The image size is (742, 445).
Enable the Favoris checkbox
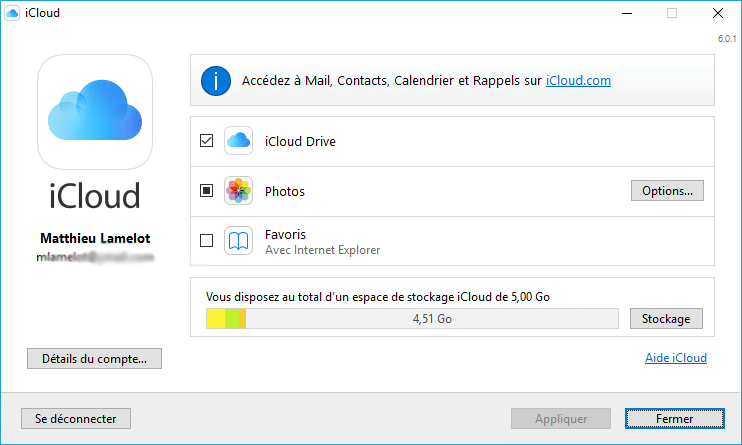(206, 240)
